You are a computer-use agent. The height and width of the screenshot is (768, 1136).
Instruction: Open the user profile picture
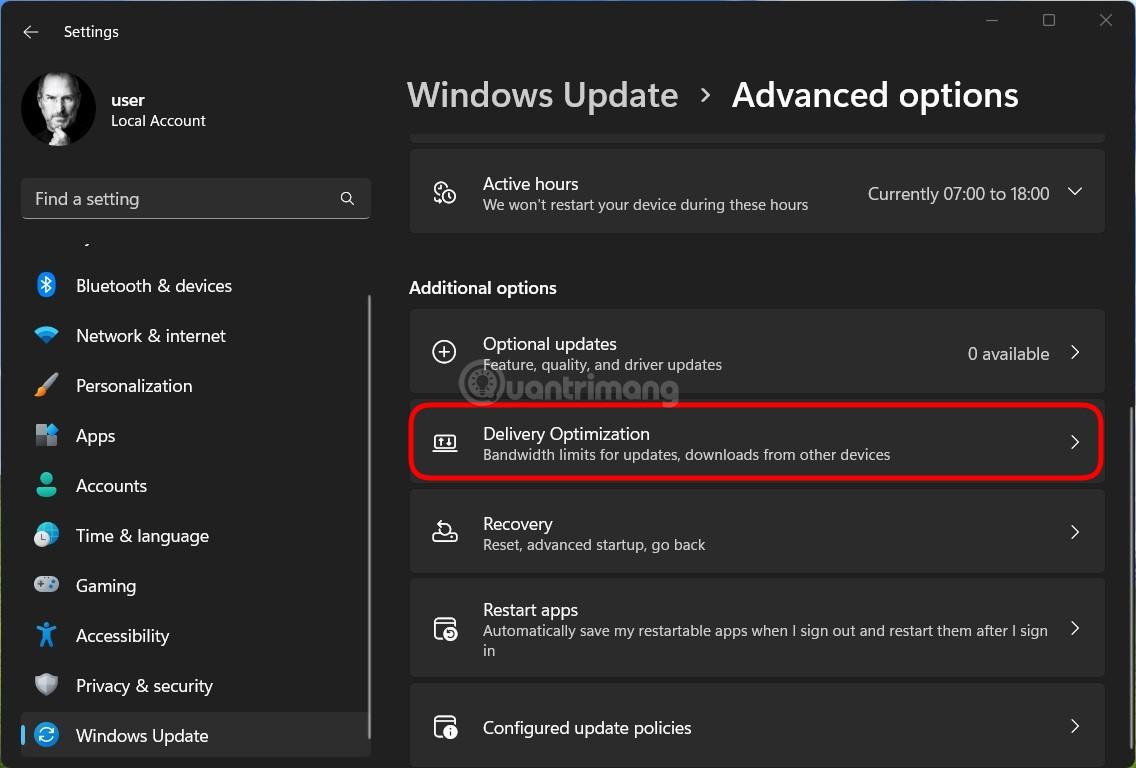(59, 109)
